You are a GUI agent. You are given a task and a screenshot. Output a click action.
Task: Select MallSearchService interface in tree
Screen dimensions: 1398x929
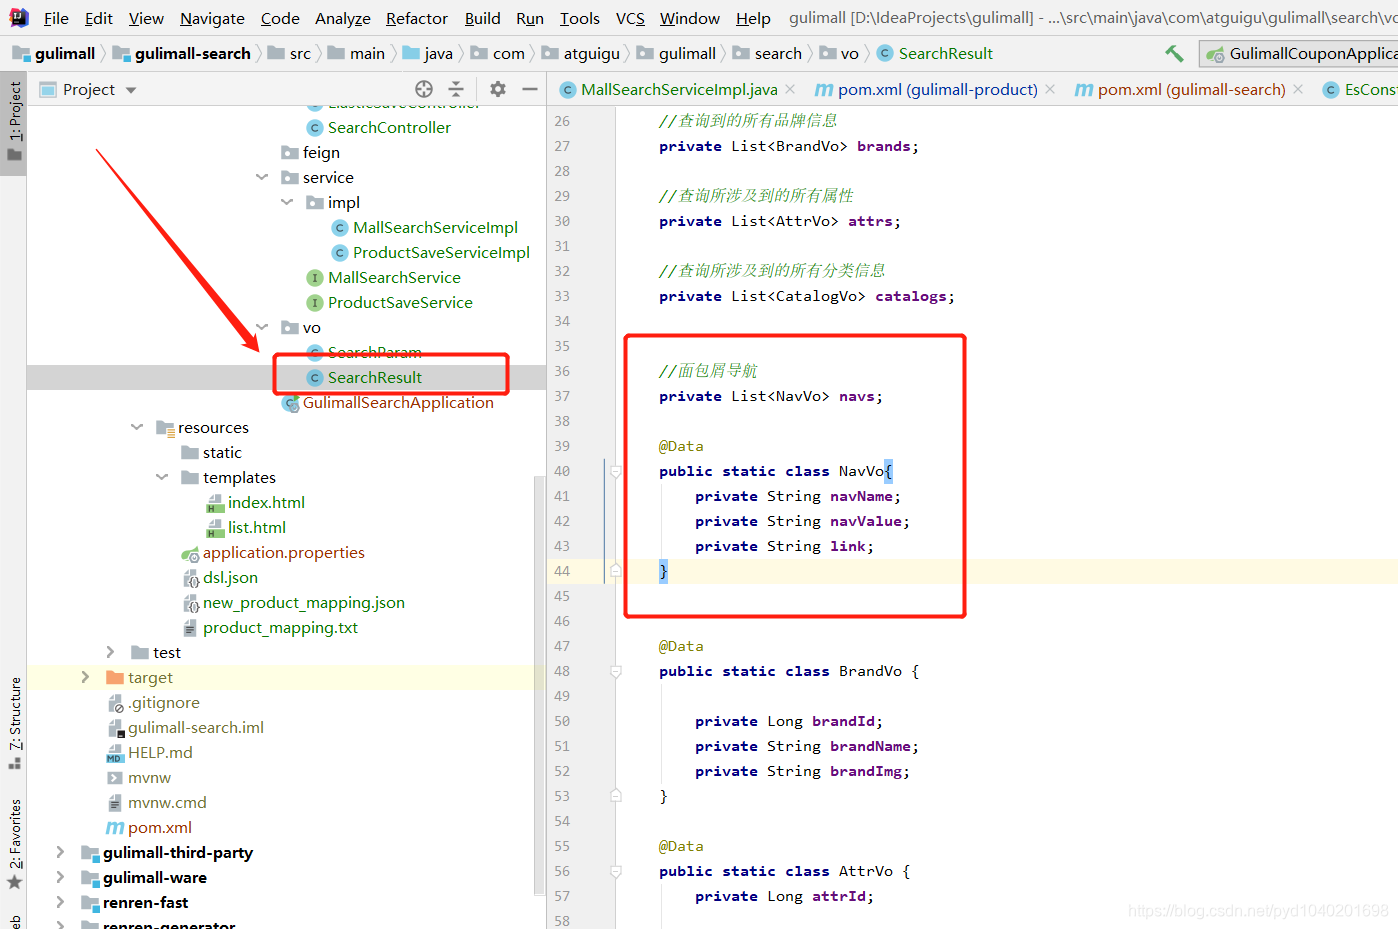(394, 277)
